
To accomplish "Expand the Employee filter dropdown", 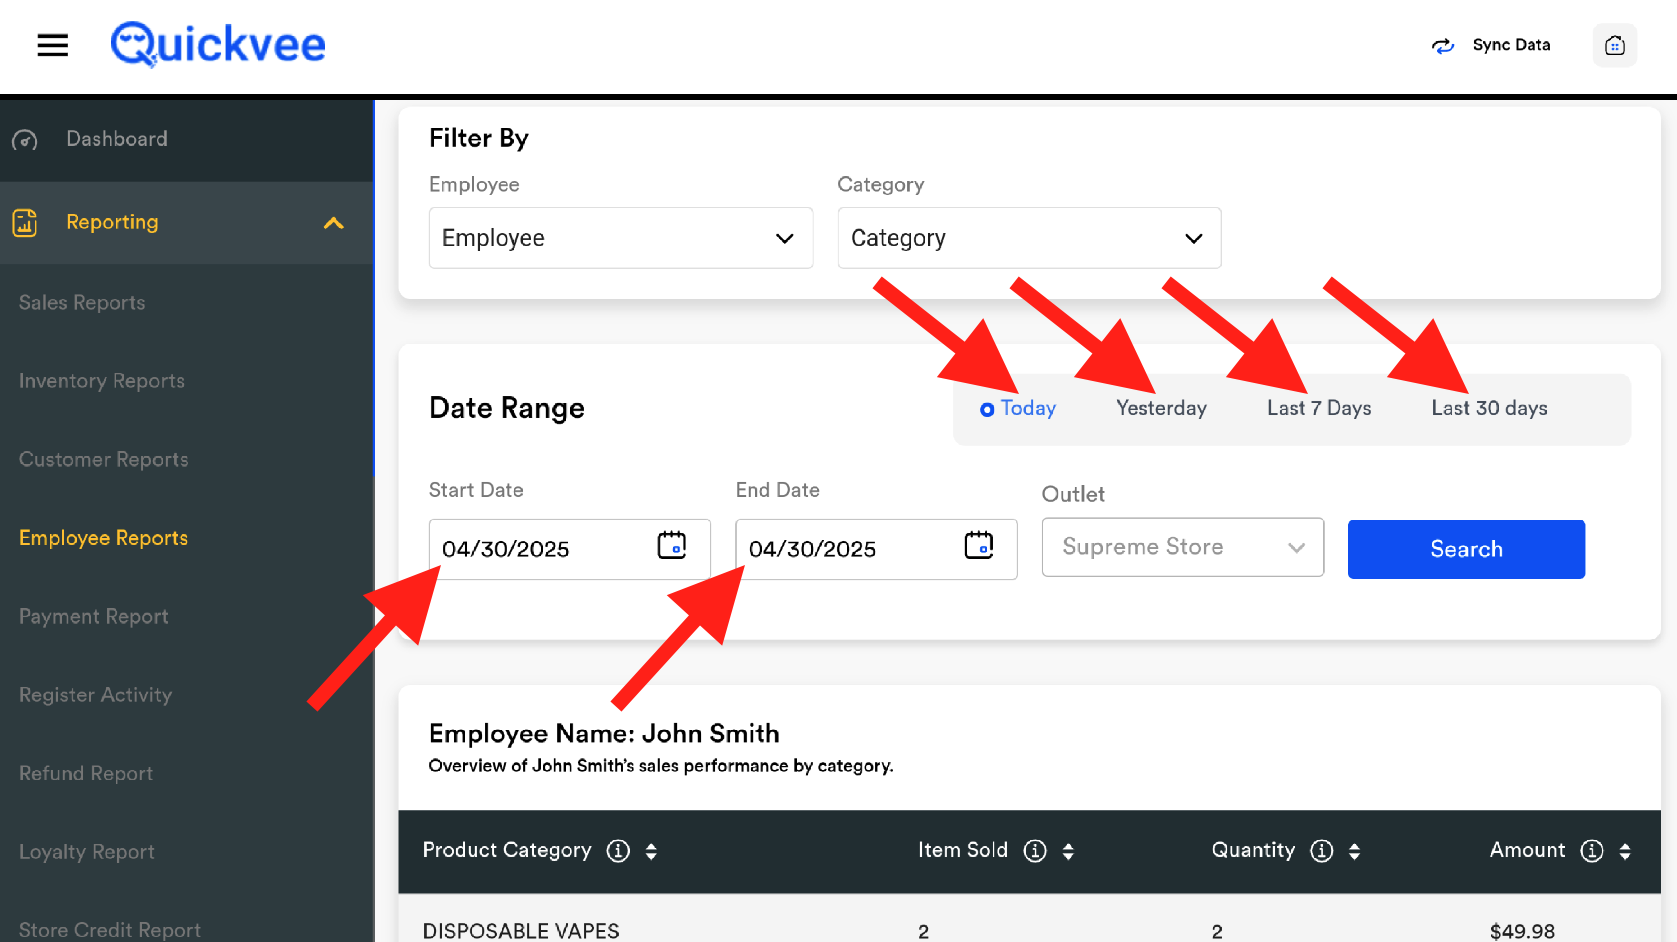I will pos(620,238).
